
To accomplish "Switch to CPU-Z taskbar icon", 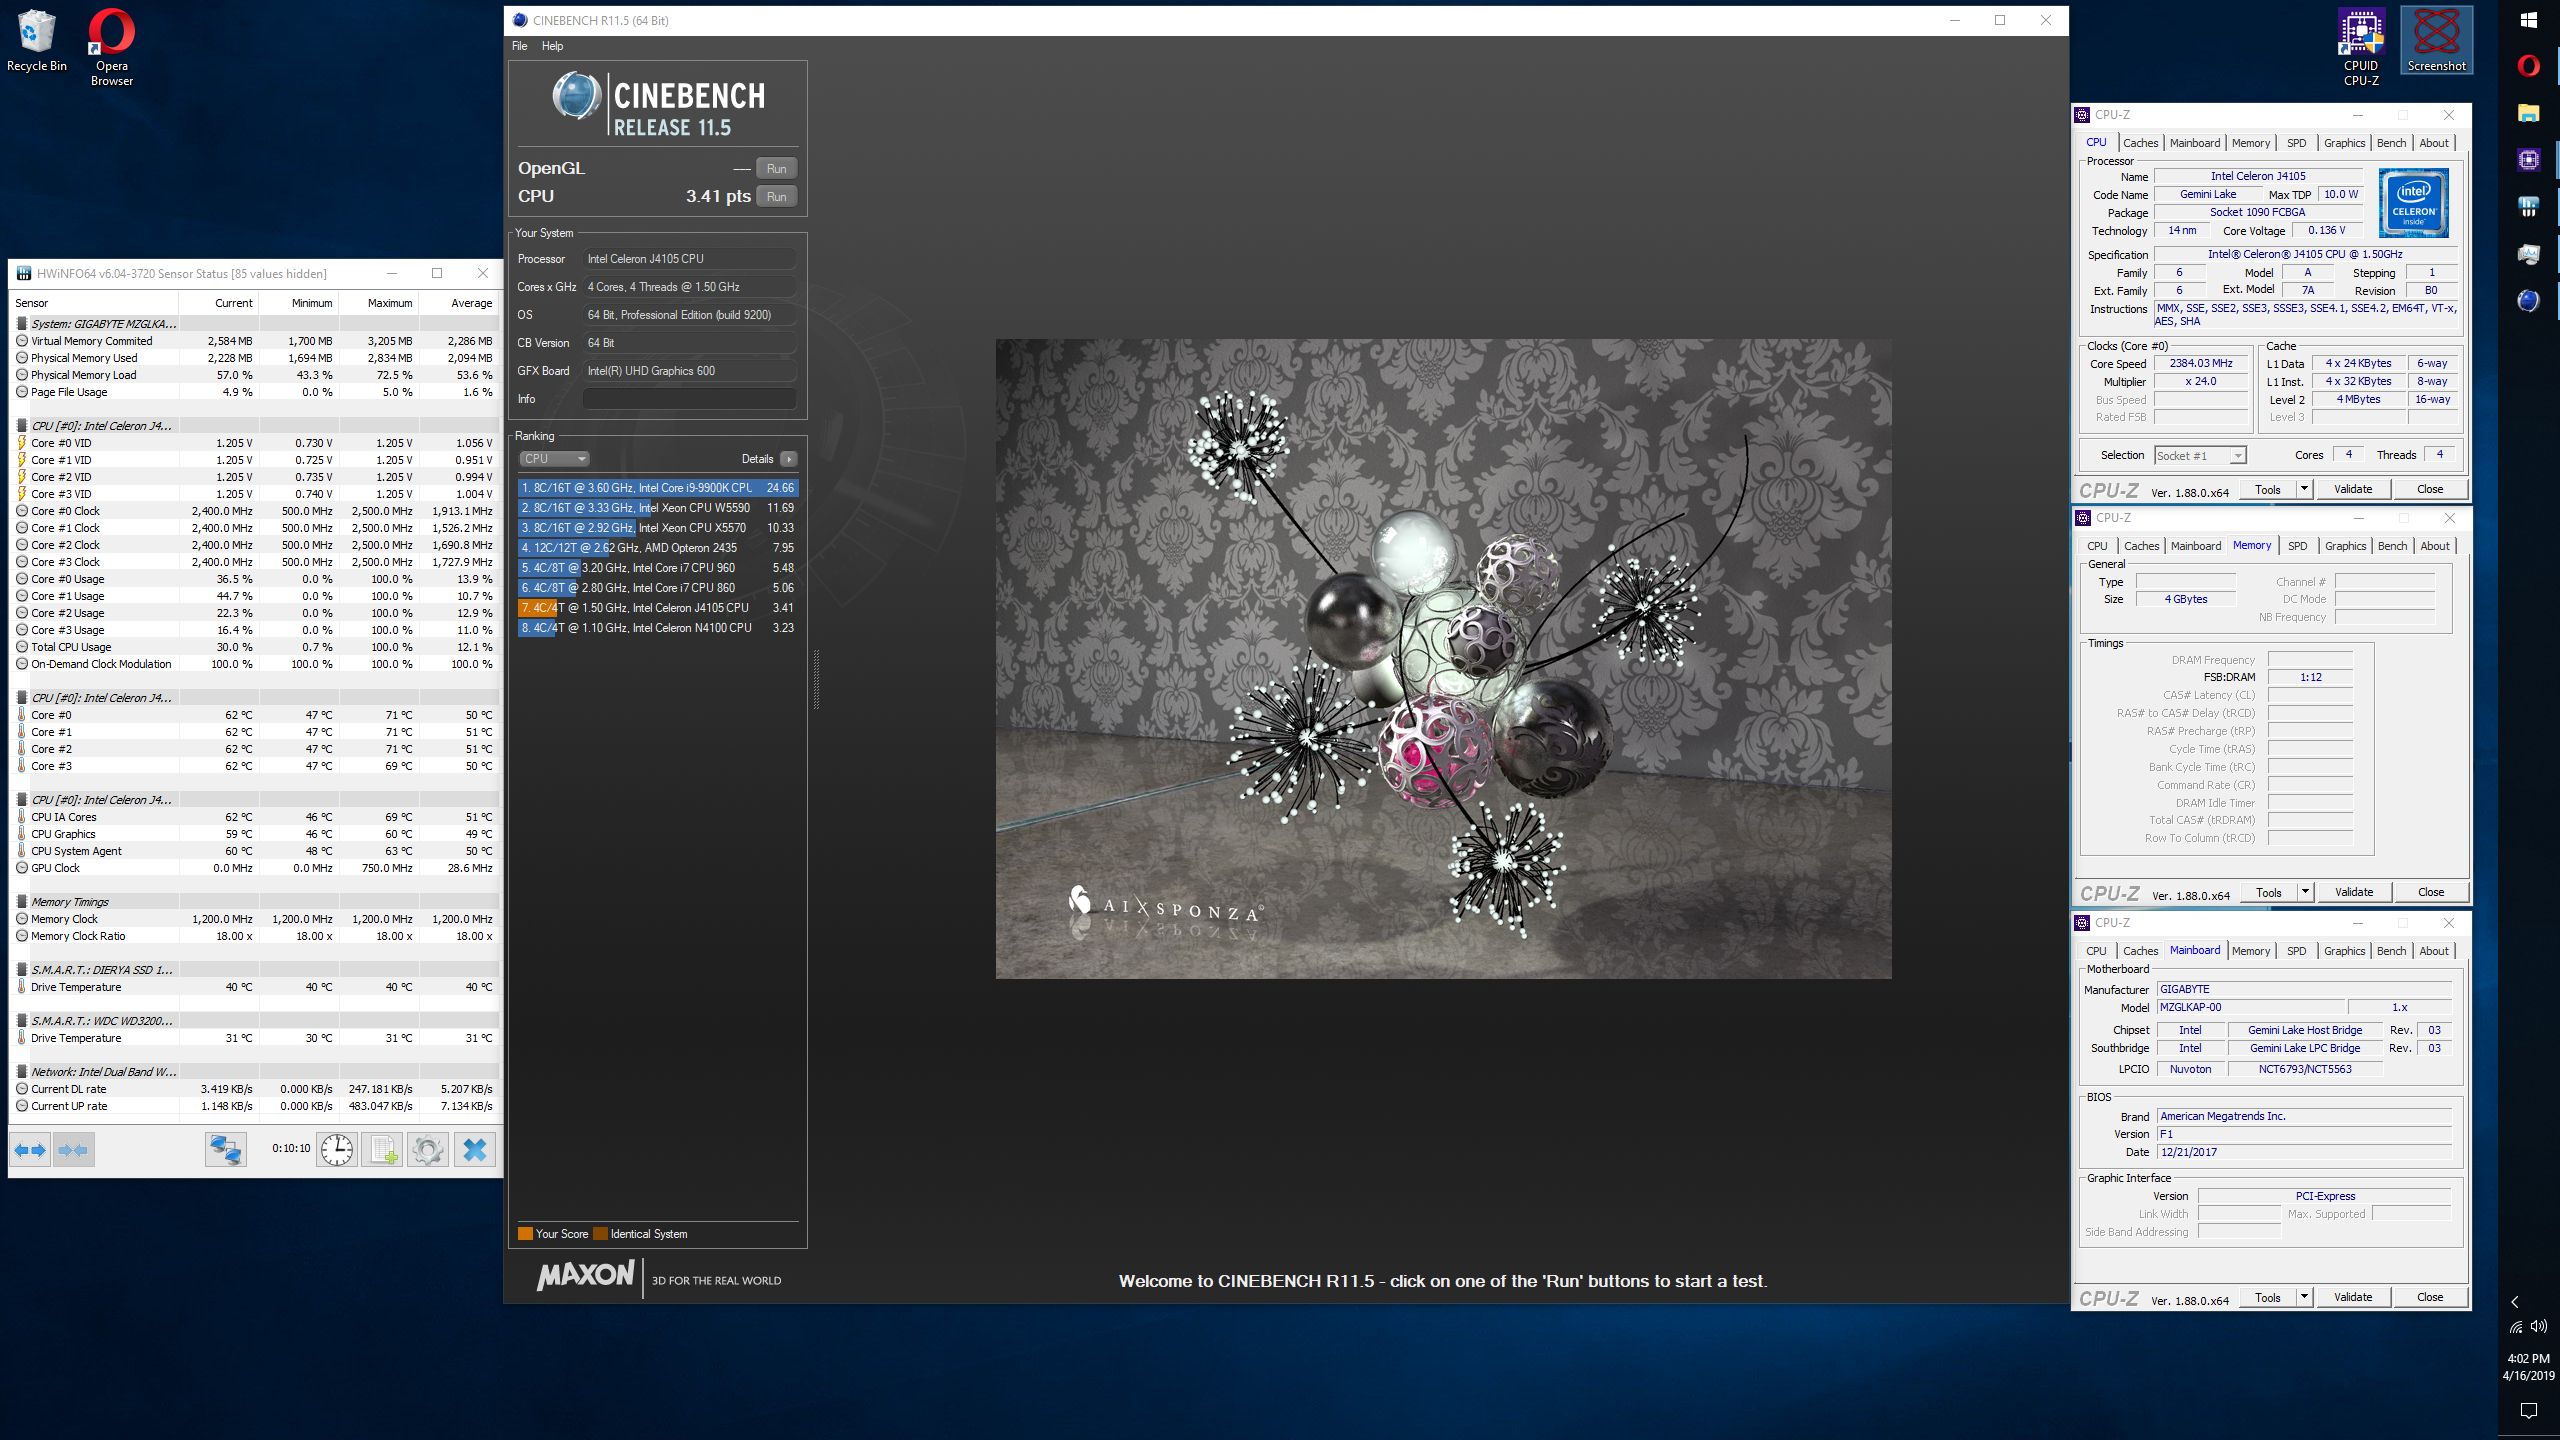I will (2529, 160).
